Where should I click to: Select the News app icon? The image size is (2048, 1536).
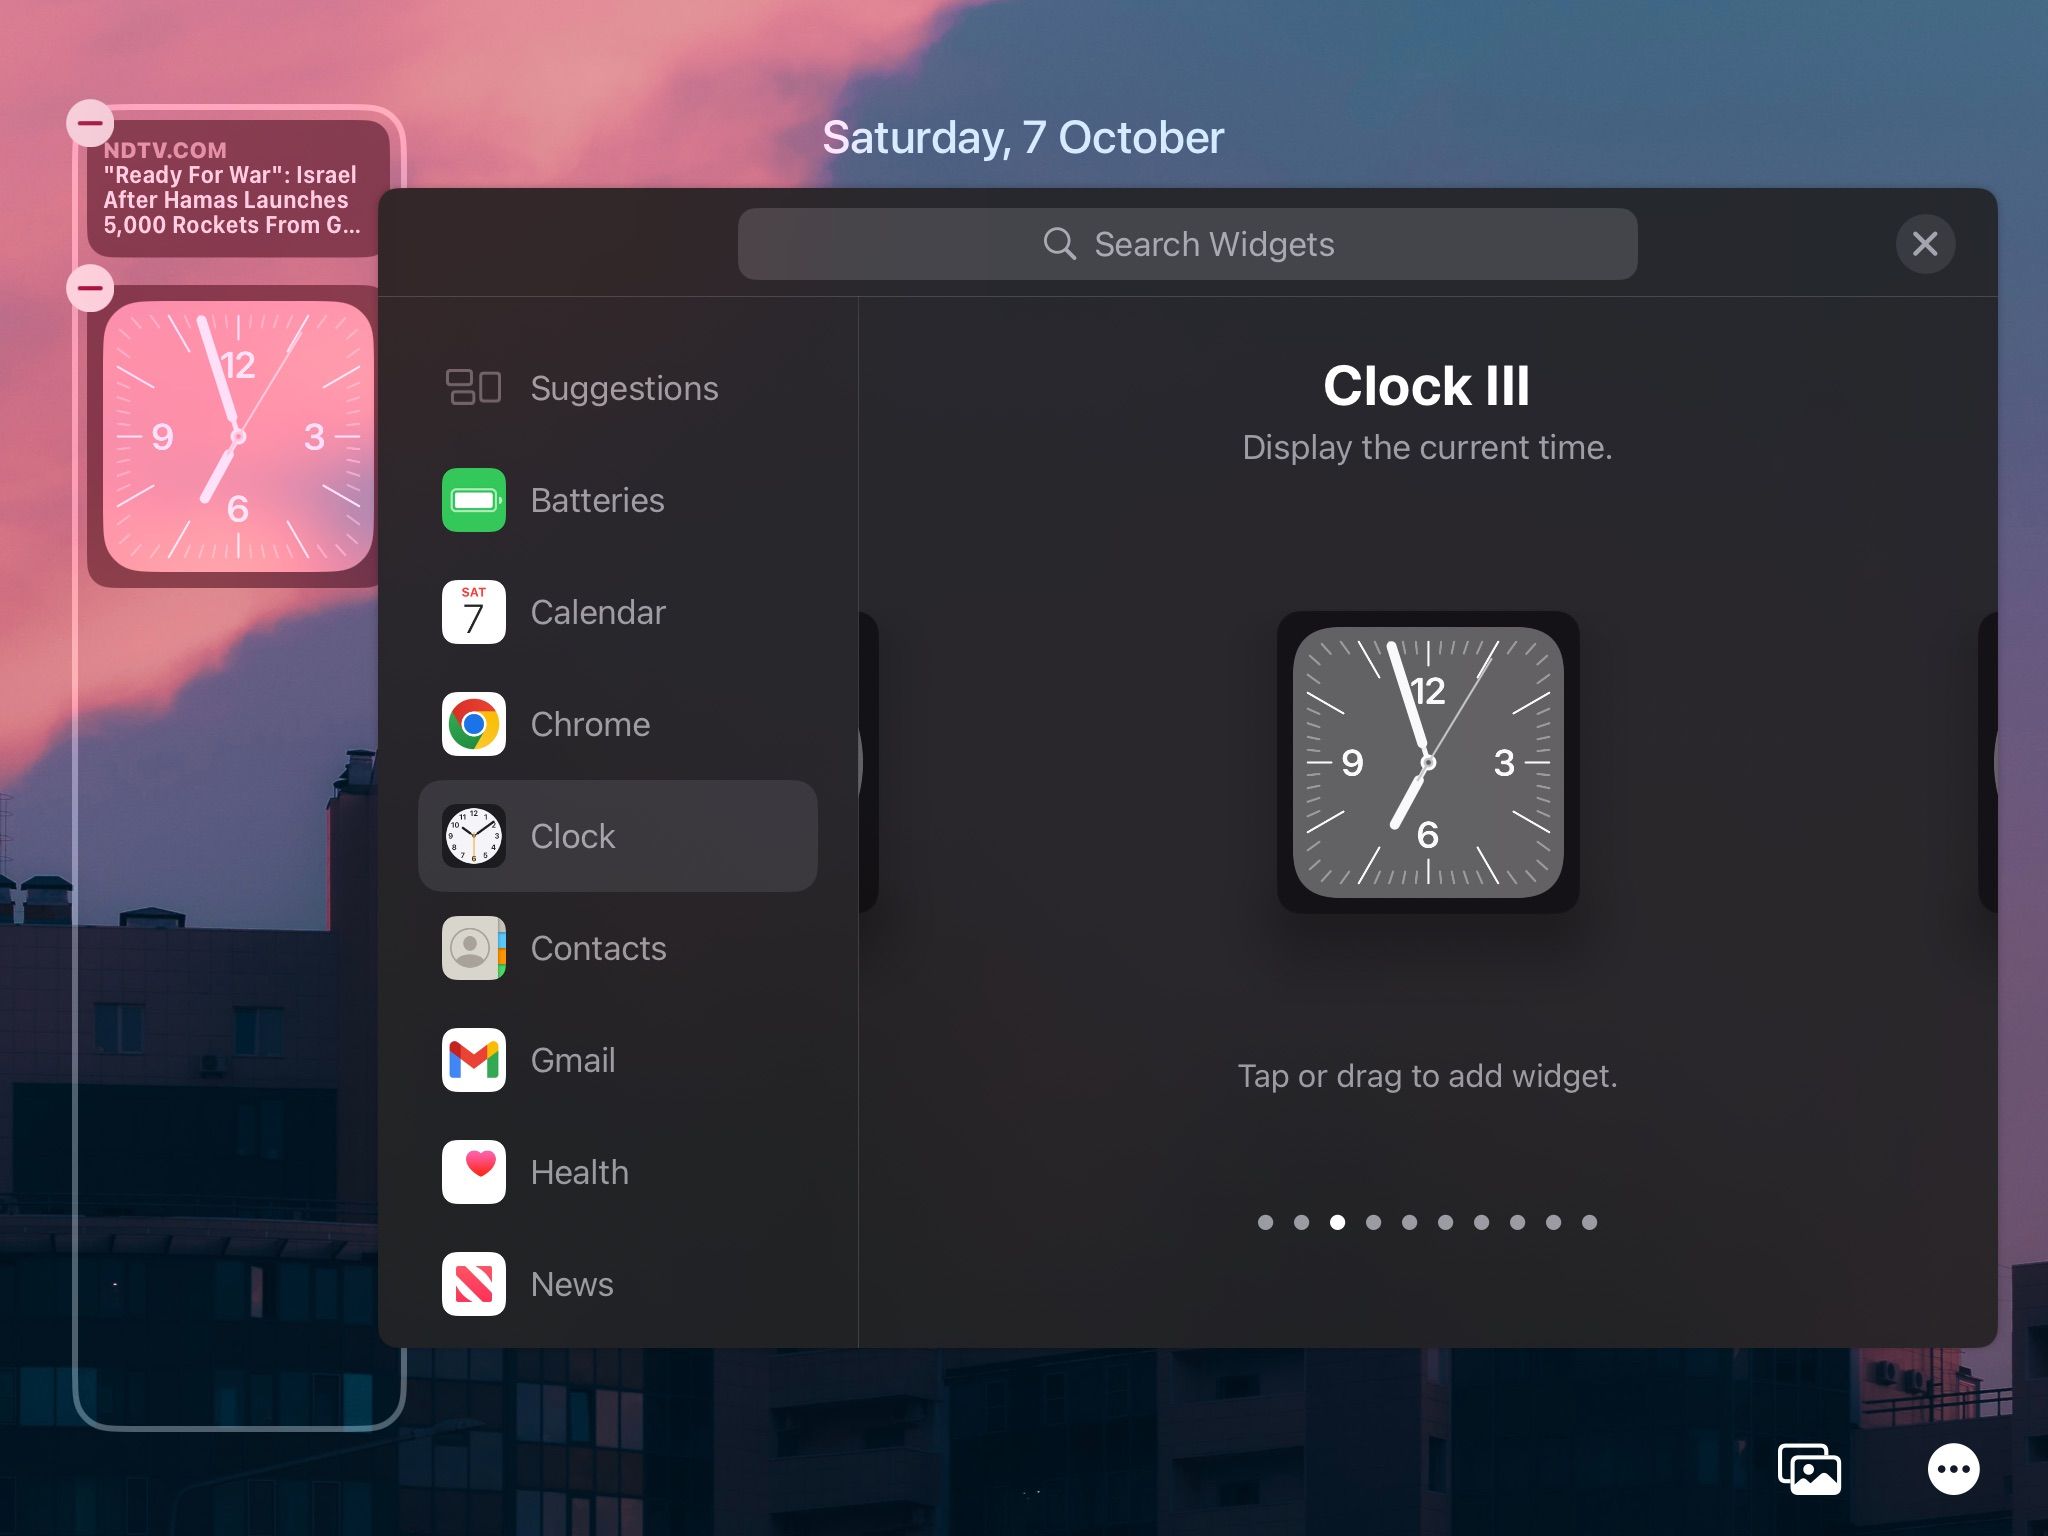[x=473, y=1284]
